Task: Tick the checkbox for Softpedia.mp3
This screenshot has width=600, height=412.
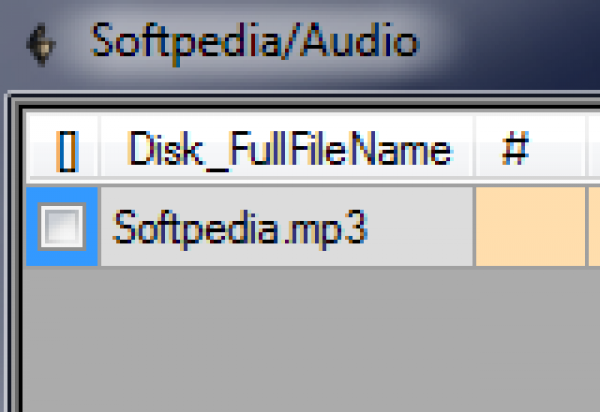Action: point(61,229)
